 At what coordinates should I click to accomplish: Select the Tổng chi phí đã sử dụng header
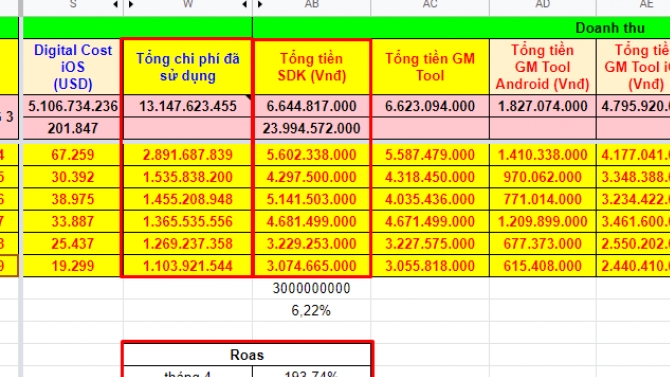pyautogui.click(x=188, y=67)
